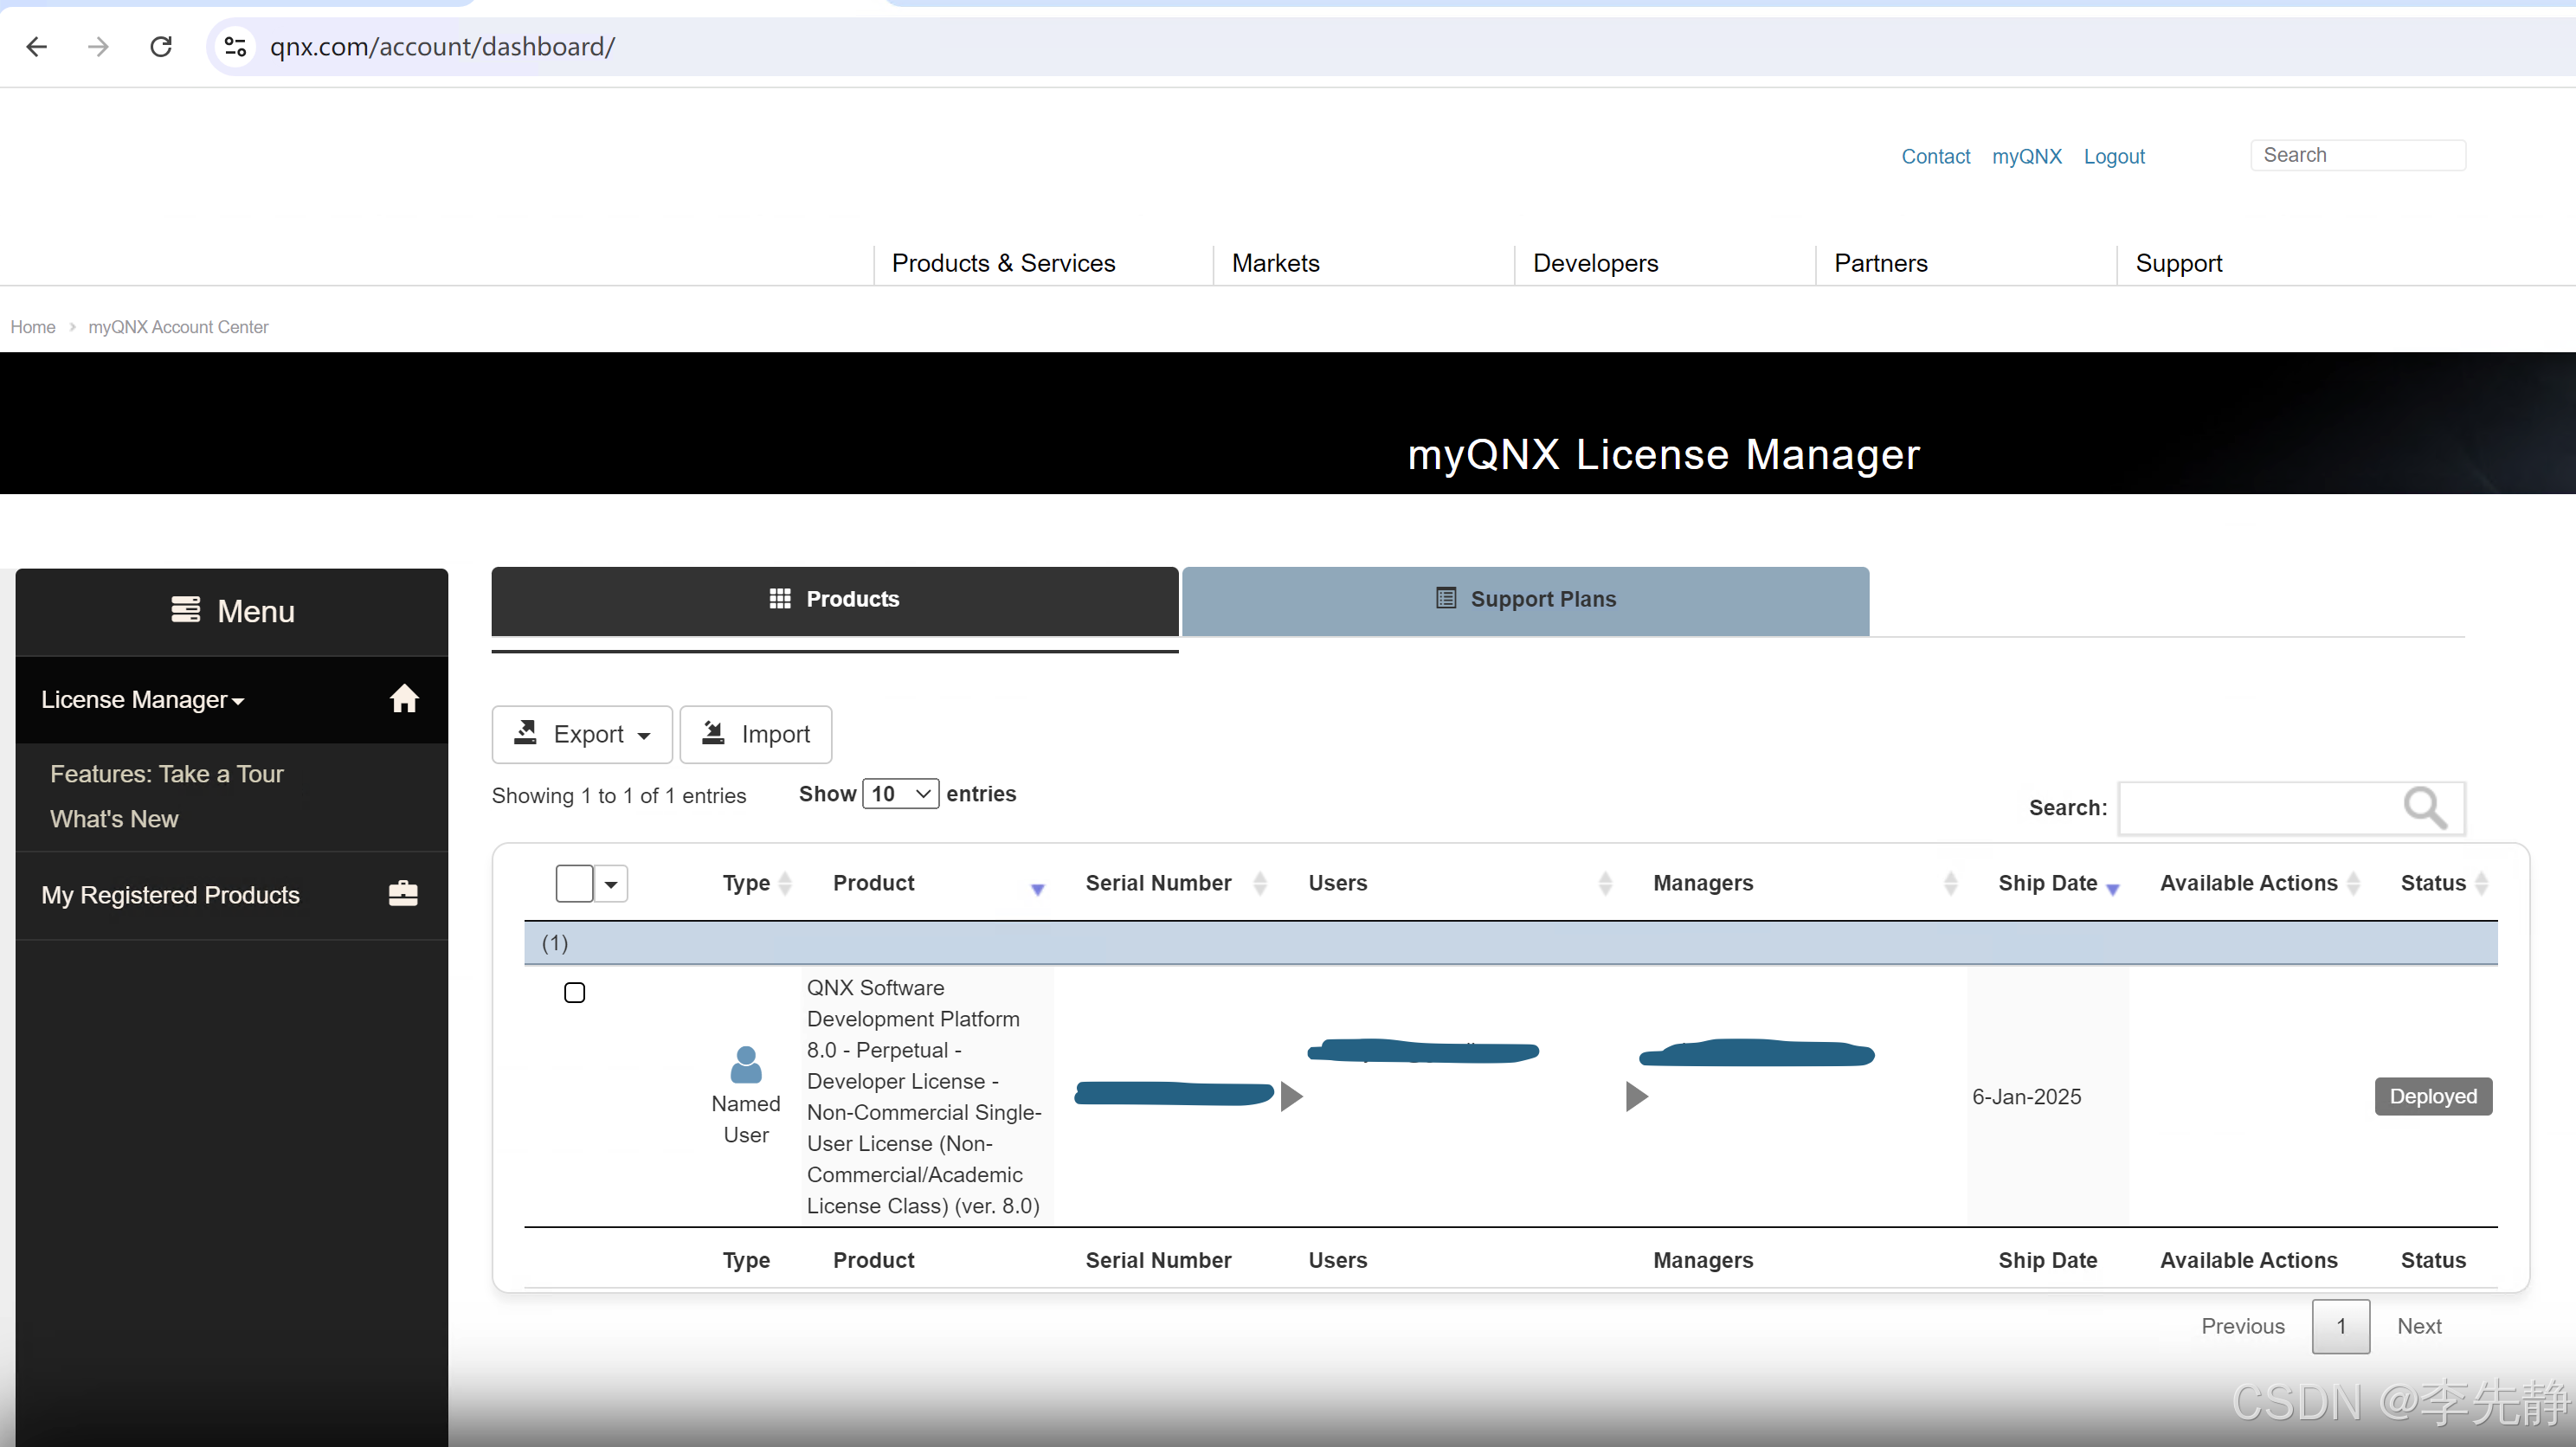Click the browser reload icon
Image resolution: width=2576 pixels, height=1447 pixels.
tap(161, 46)
